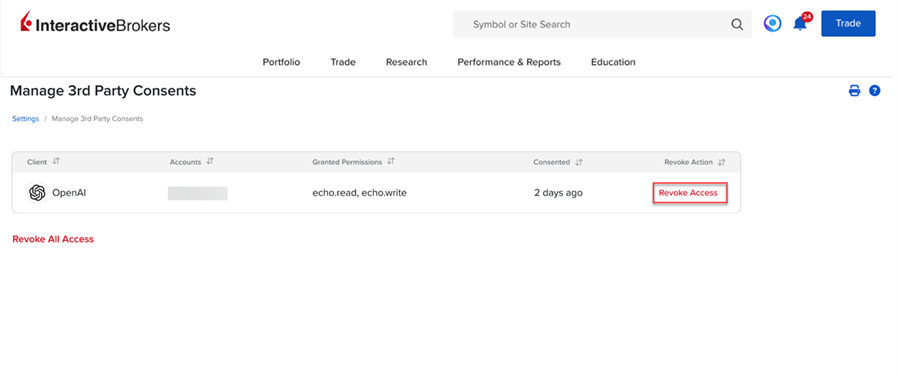Image resolution: width=899 pixels, height=374 pixels.
Task: Click the Consented column header label
Action: click(552, 162)
